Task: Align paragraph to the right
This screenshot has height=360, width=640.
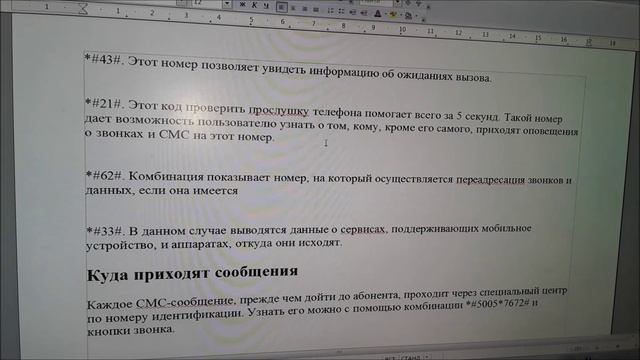Action: click(x=304, y=9)
